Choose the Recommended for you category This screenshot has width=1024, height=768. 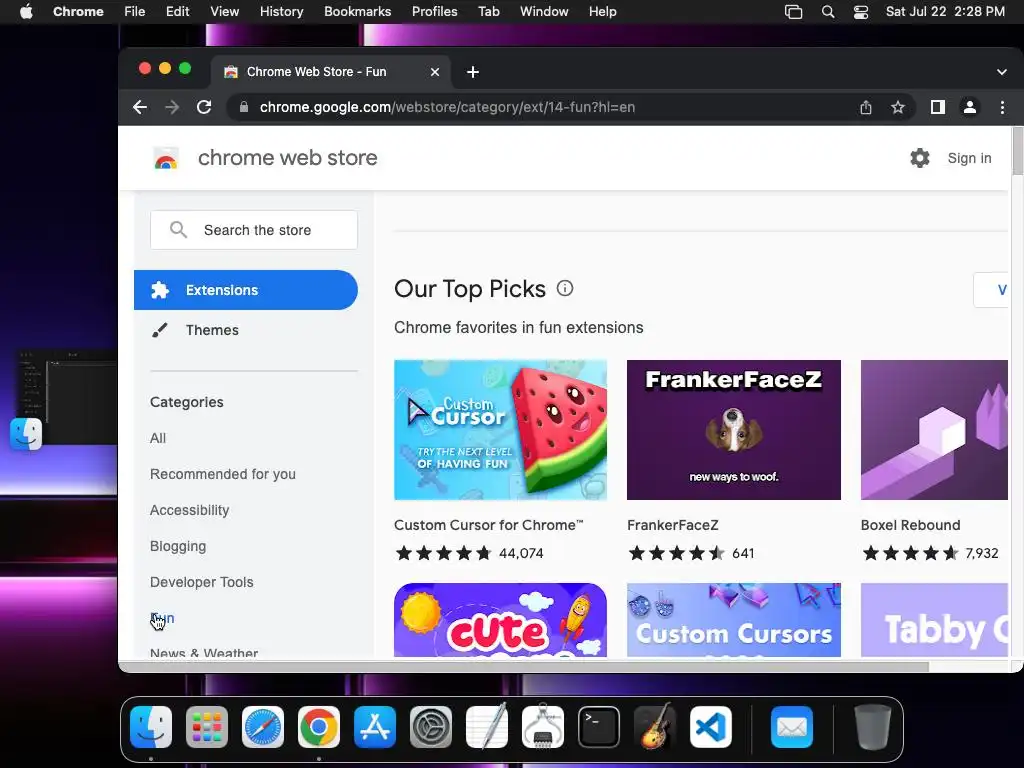(x=223, y=474)
